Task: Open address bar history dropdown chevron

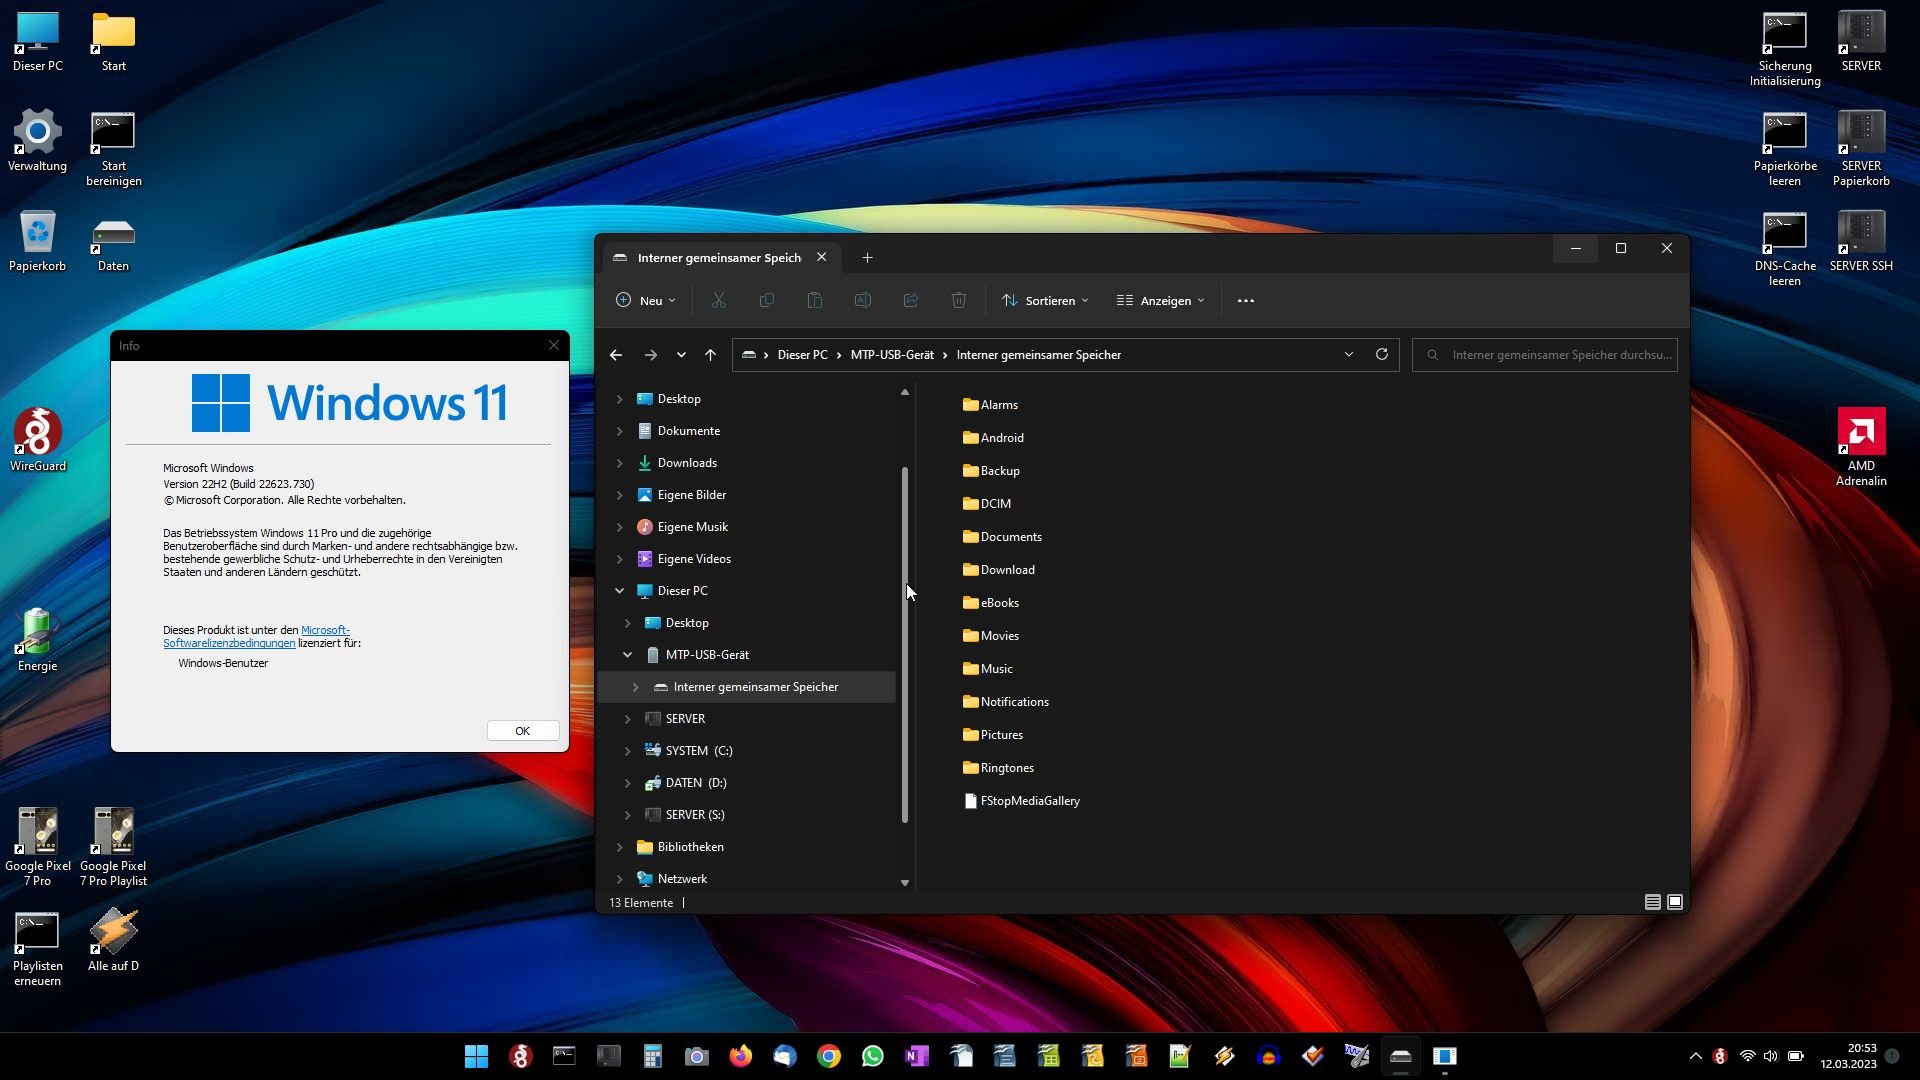Action: point(1348,354)
